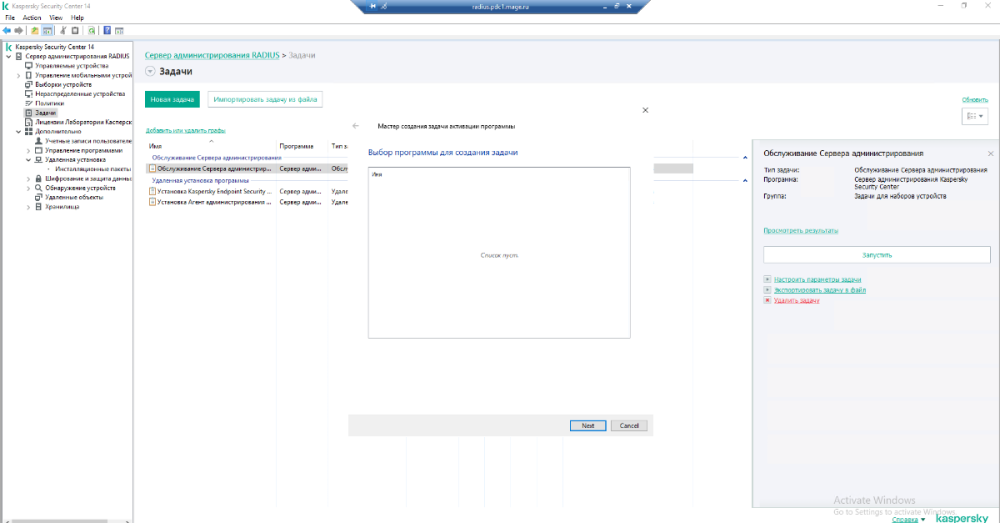Select Лицензии Лаборатории Касперского icon in tree

point(29,122)
